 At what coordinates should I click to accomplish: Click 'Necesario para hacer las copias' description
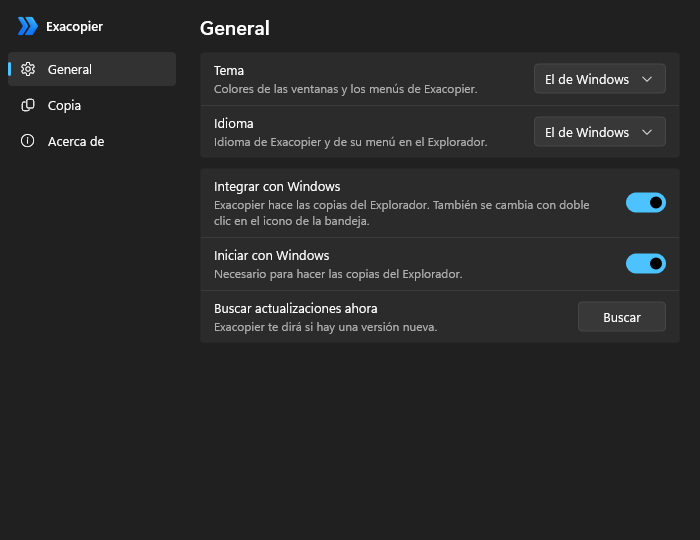338,274
